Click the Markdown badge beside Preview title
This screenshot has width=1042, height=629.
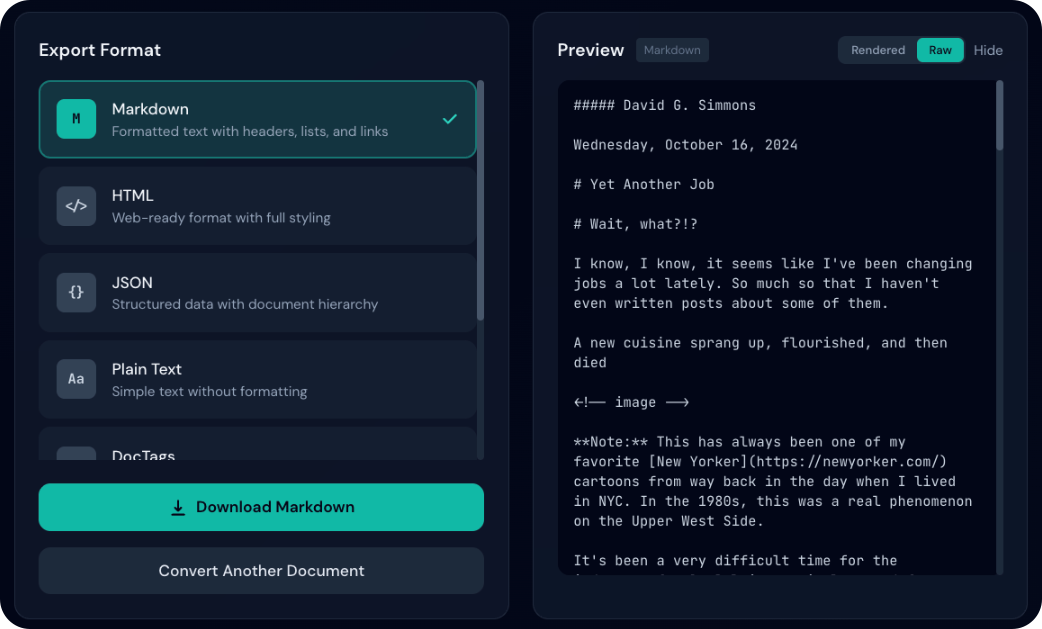click(x=672, y=50)
